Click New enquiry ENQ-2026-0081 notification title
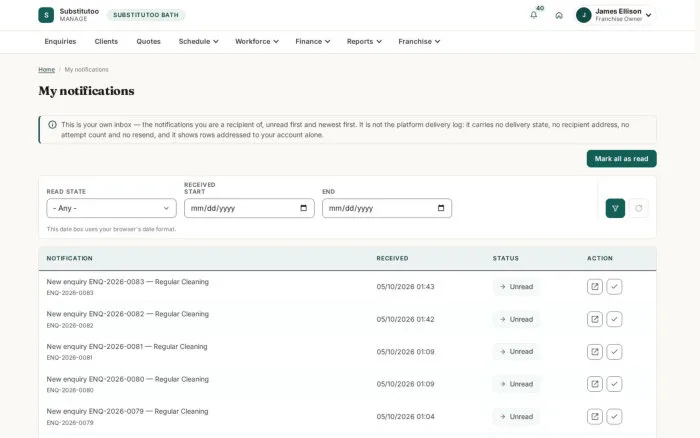Viewport: 700px width, 438px height. pyautogui.click(x=127, y=346)
